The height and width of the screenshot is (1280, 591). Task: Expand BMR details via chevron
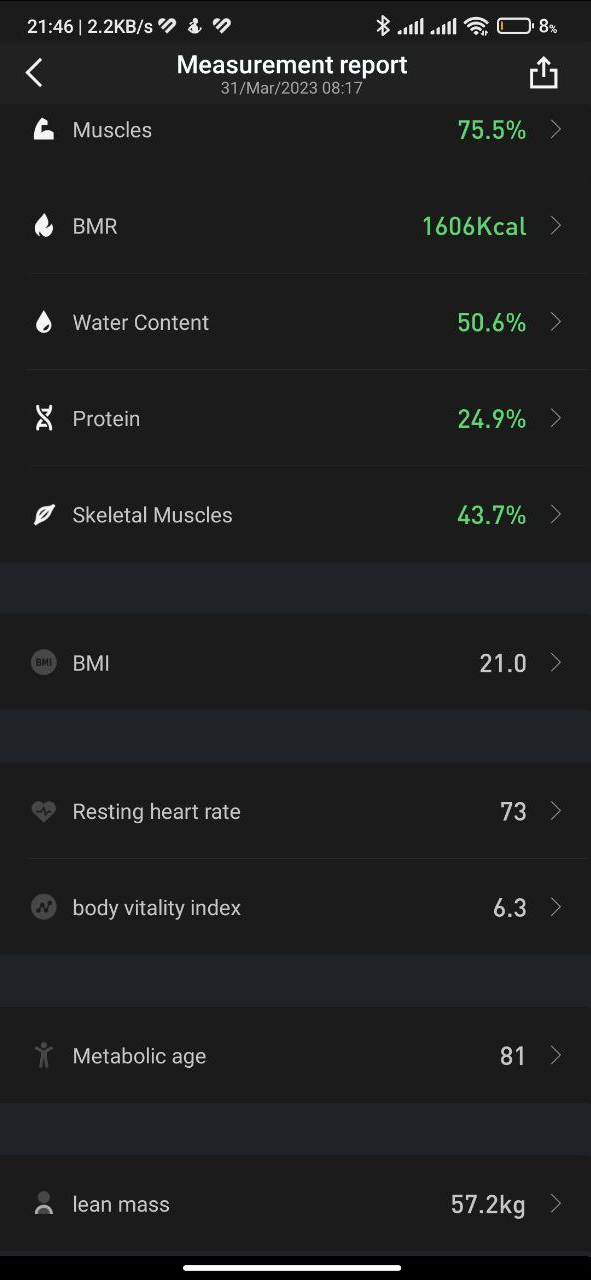point(556,226)
